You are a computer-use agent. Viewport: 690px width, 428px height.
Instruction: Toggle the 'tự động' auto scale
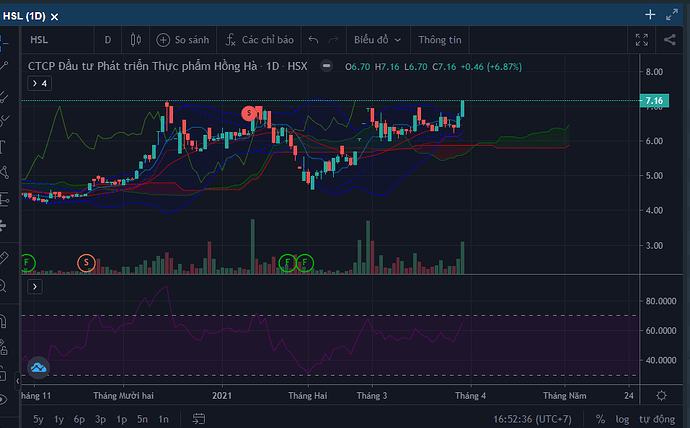pyautogui.click(x=657, y=419)
